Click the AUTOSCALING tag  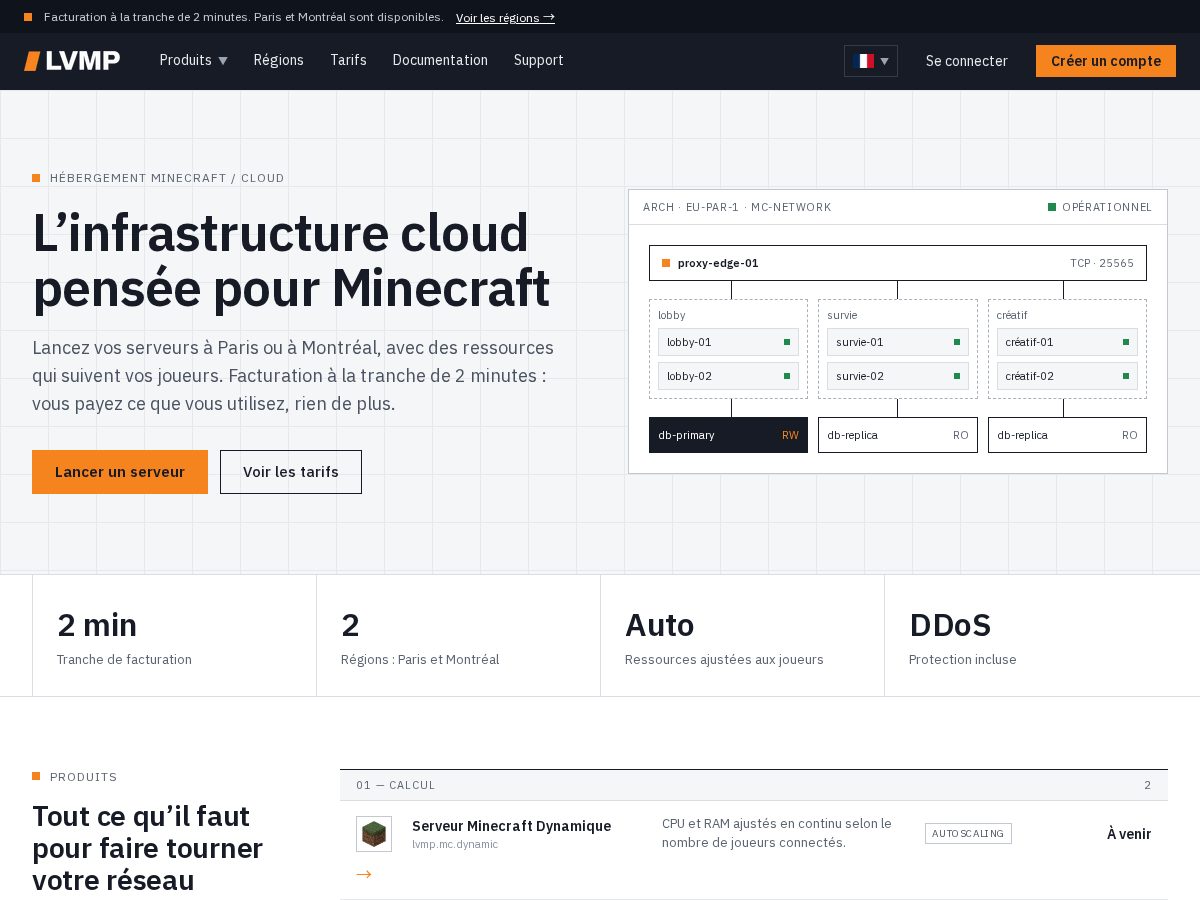coord(968,833)
